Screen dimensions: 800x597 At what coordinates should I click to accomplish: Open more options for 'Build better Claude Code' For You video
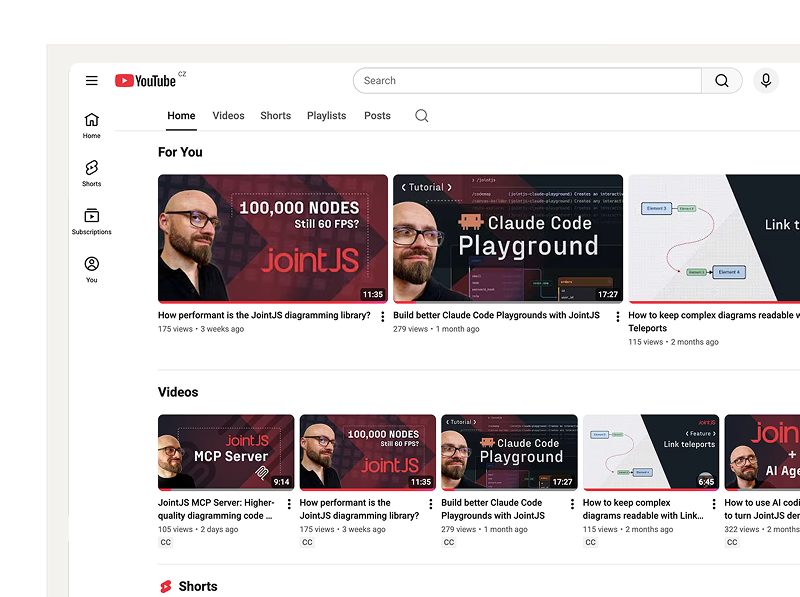click(618, 317)
